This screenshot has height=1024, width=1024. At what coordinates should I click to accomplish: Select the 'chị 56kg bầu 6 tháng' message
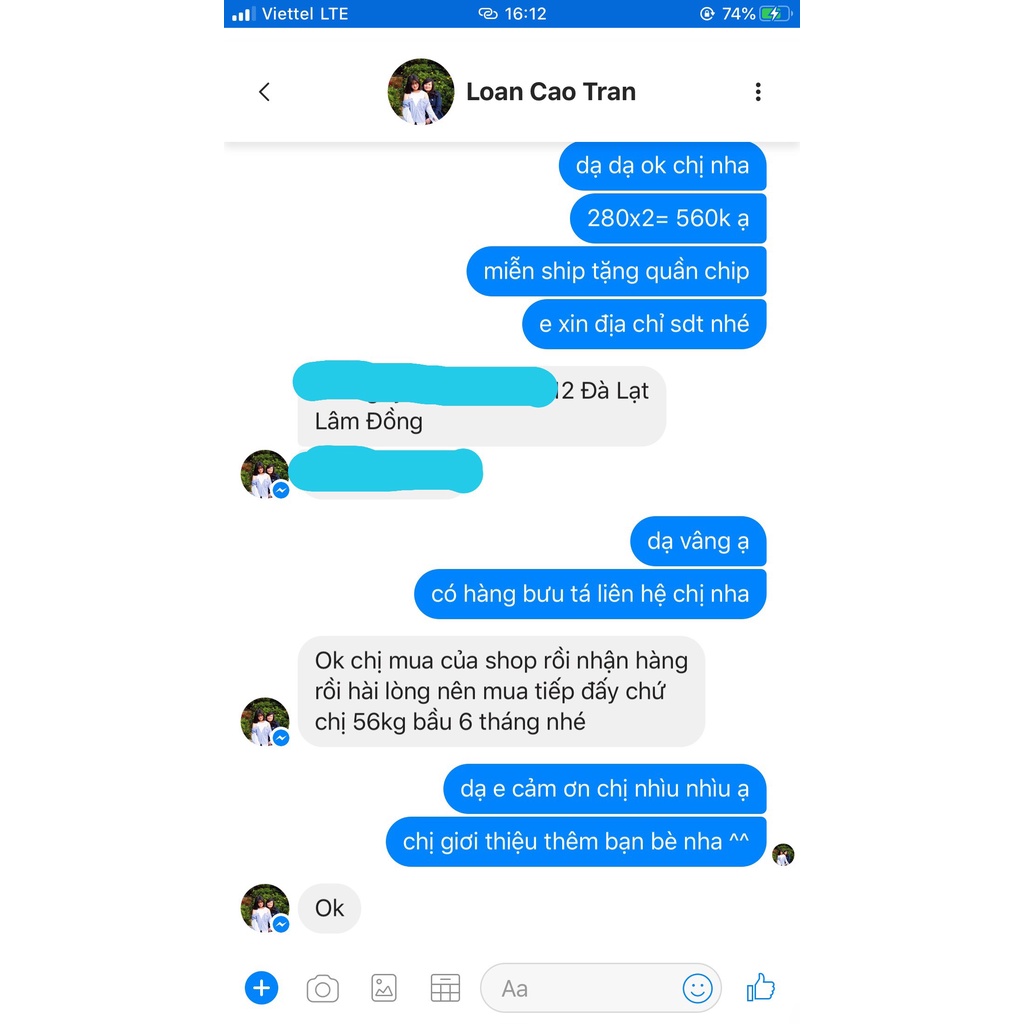point(501,692)
